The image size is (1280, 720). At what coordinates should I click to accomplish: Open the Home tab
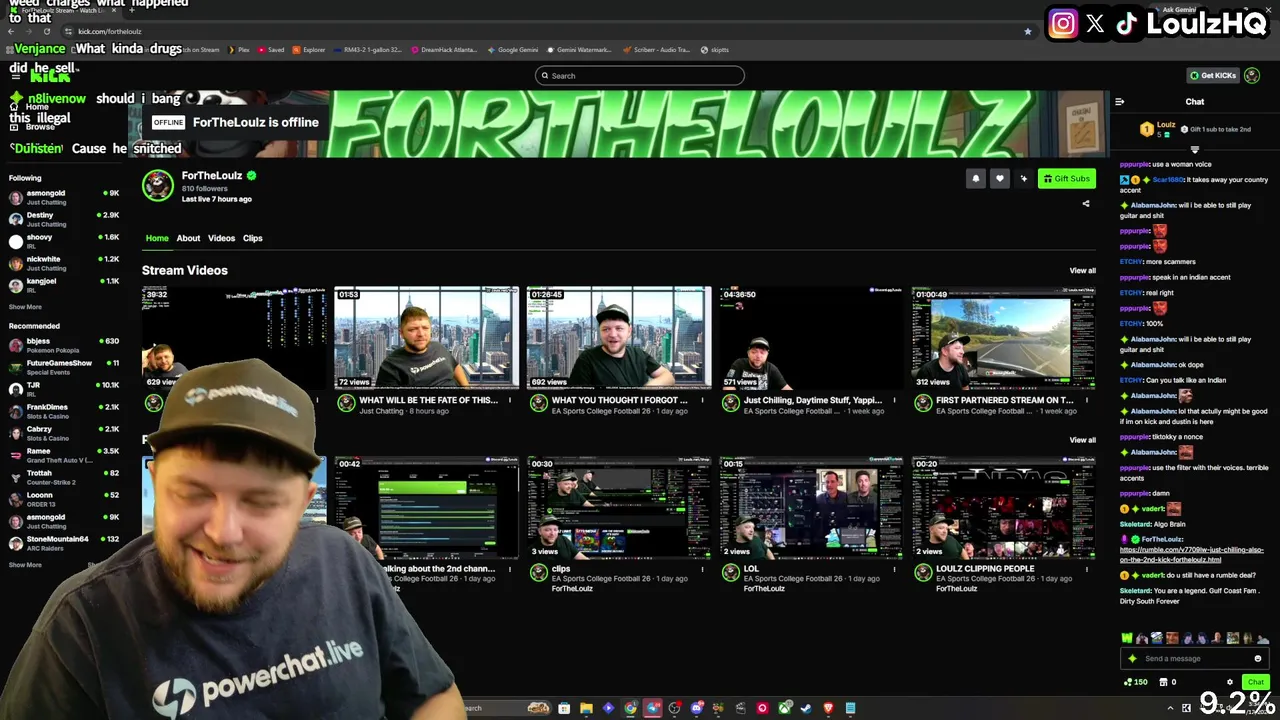pos(157,238)
